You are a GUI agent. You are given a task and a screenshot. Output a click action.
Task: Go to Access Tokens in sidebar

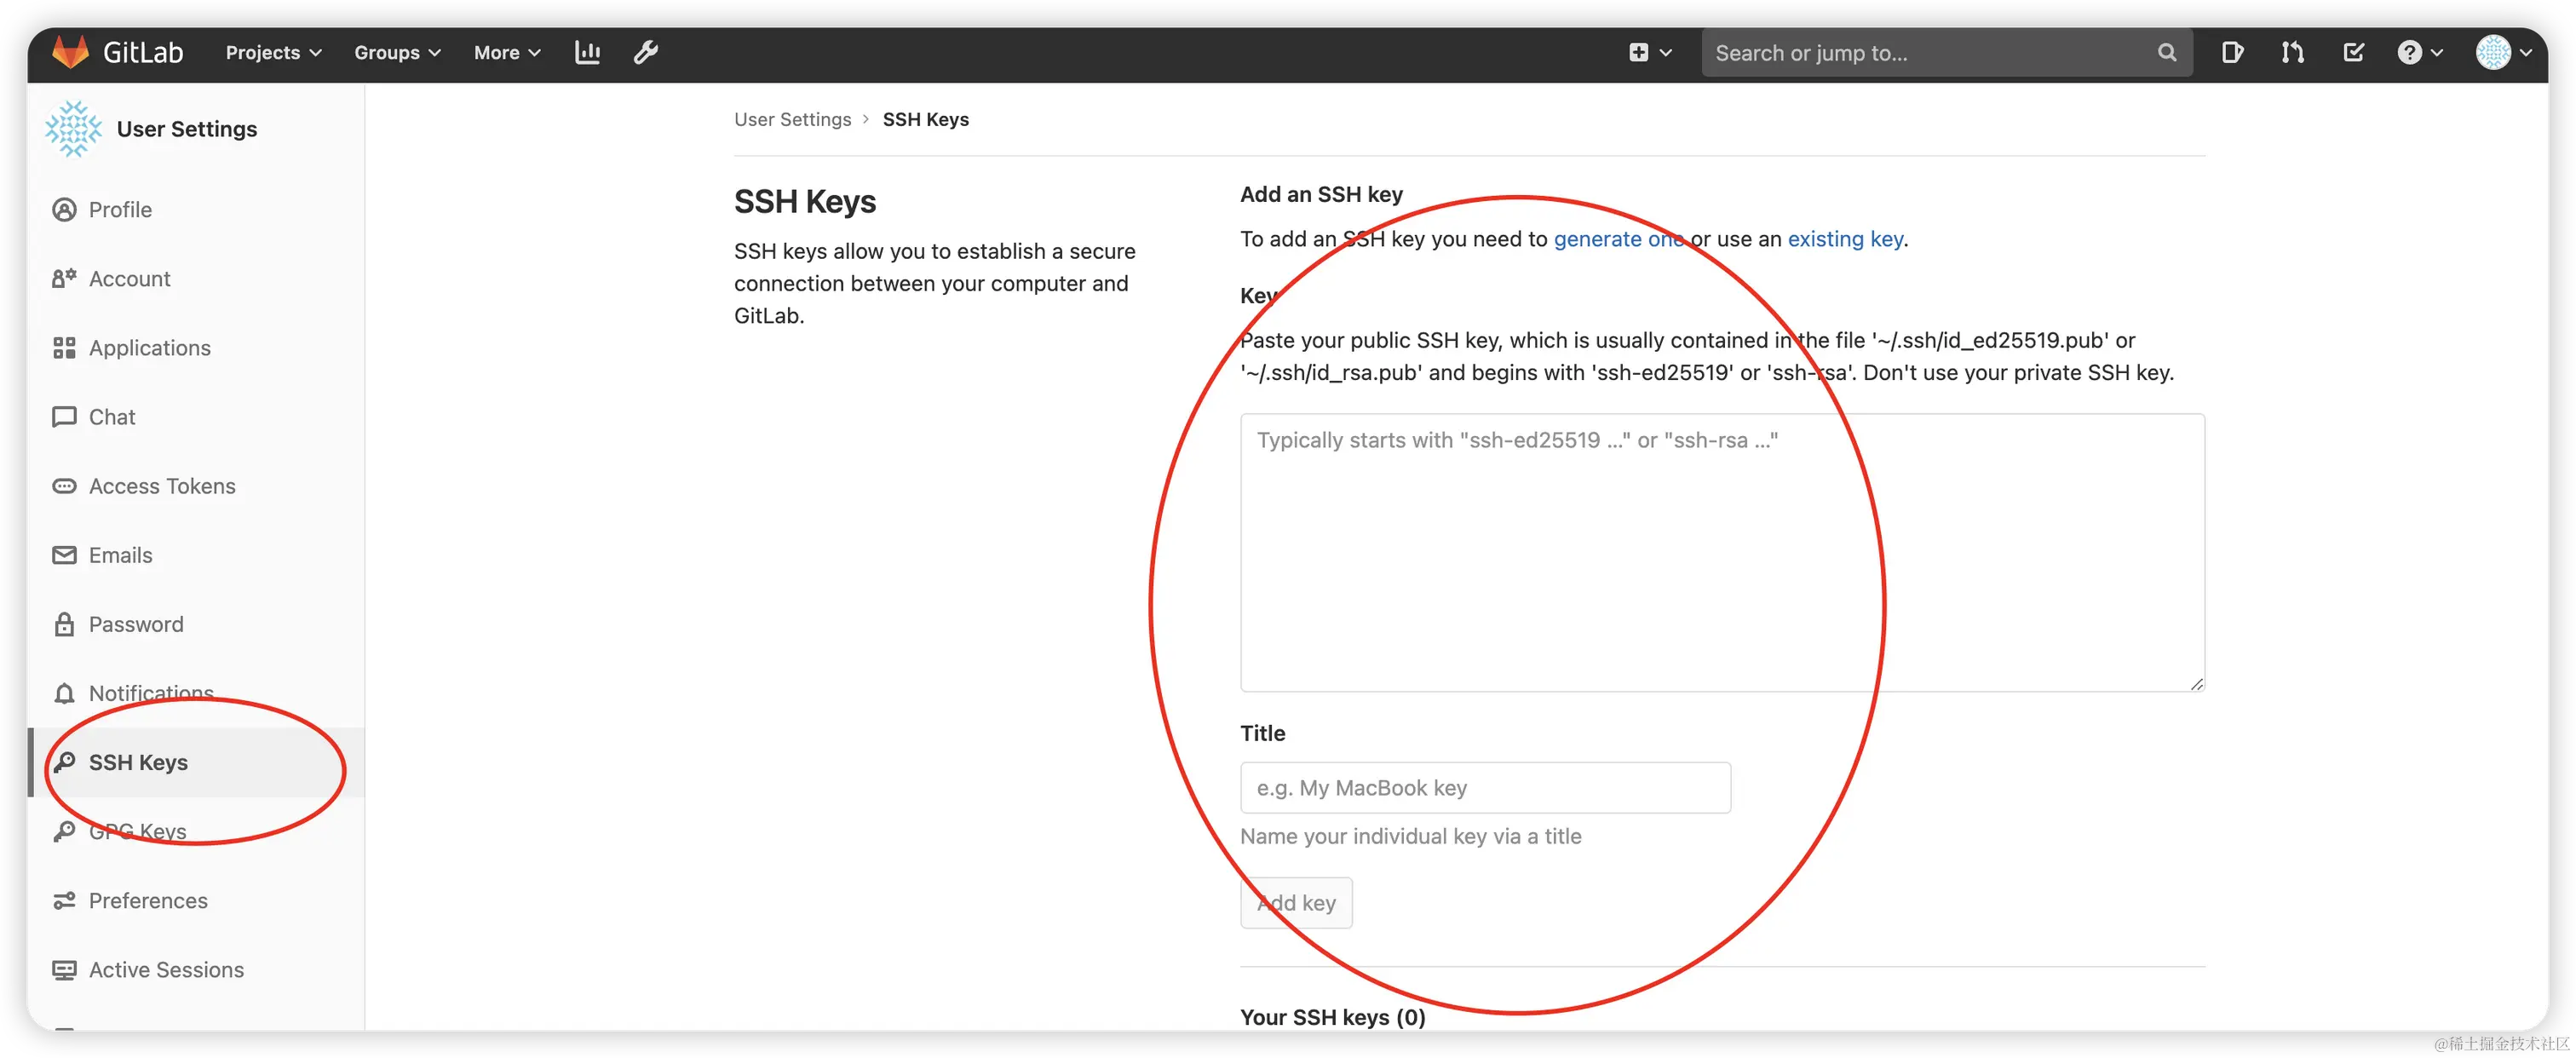coord(162,486)
